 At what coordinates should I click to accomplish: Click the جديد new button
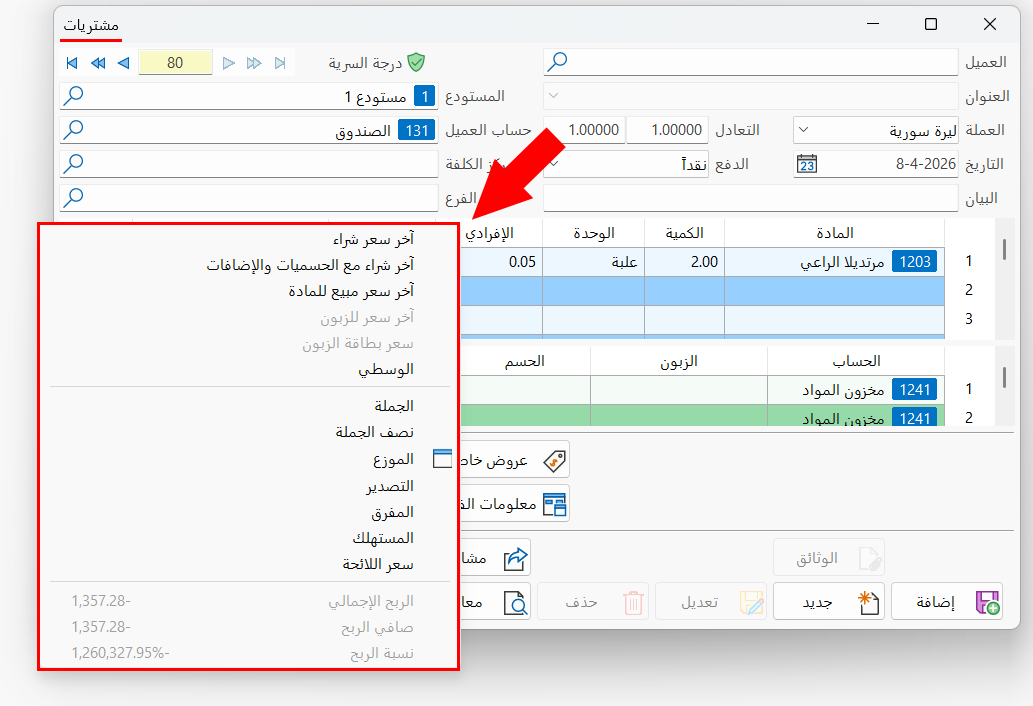click(829, 601)
